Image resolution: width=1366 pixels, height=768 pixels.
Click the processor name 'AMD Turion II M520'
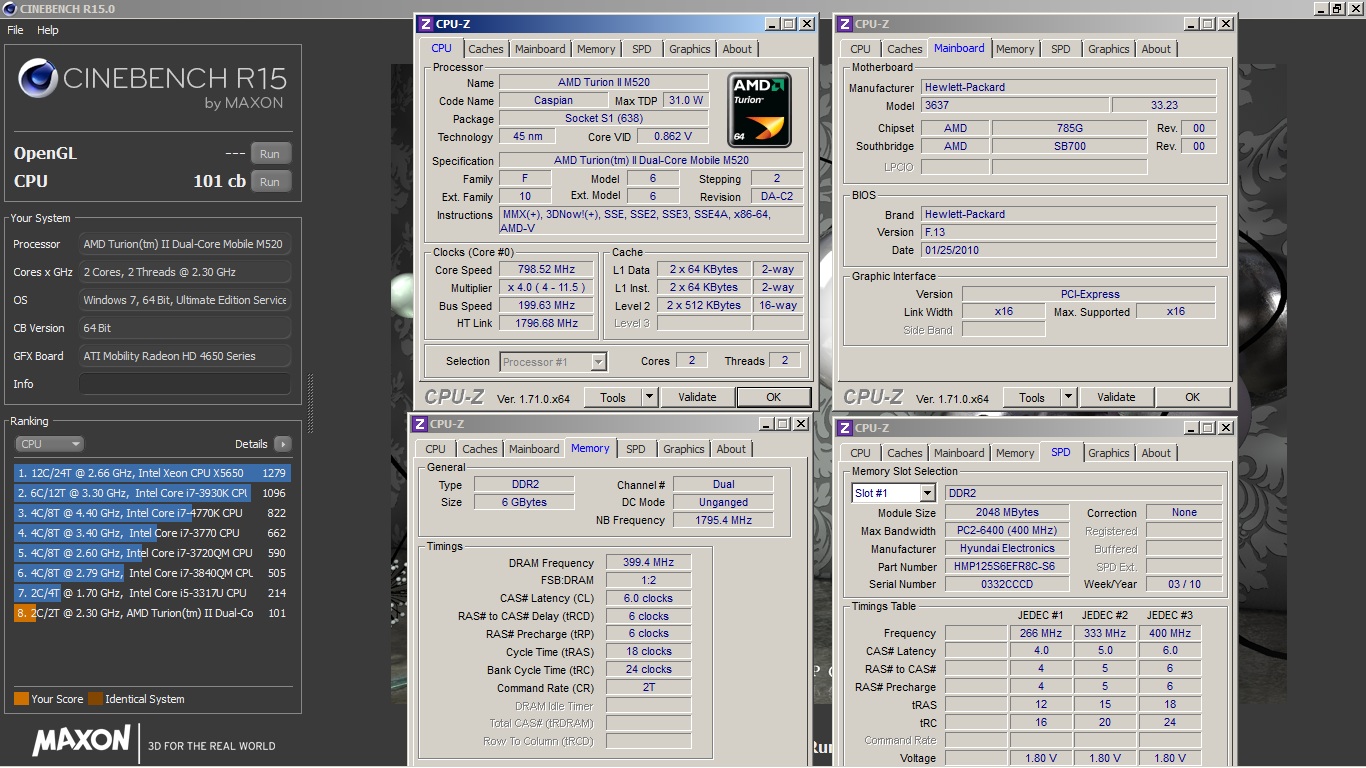coord(604,82)
